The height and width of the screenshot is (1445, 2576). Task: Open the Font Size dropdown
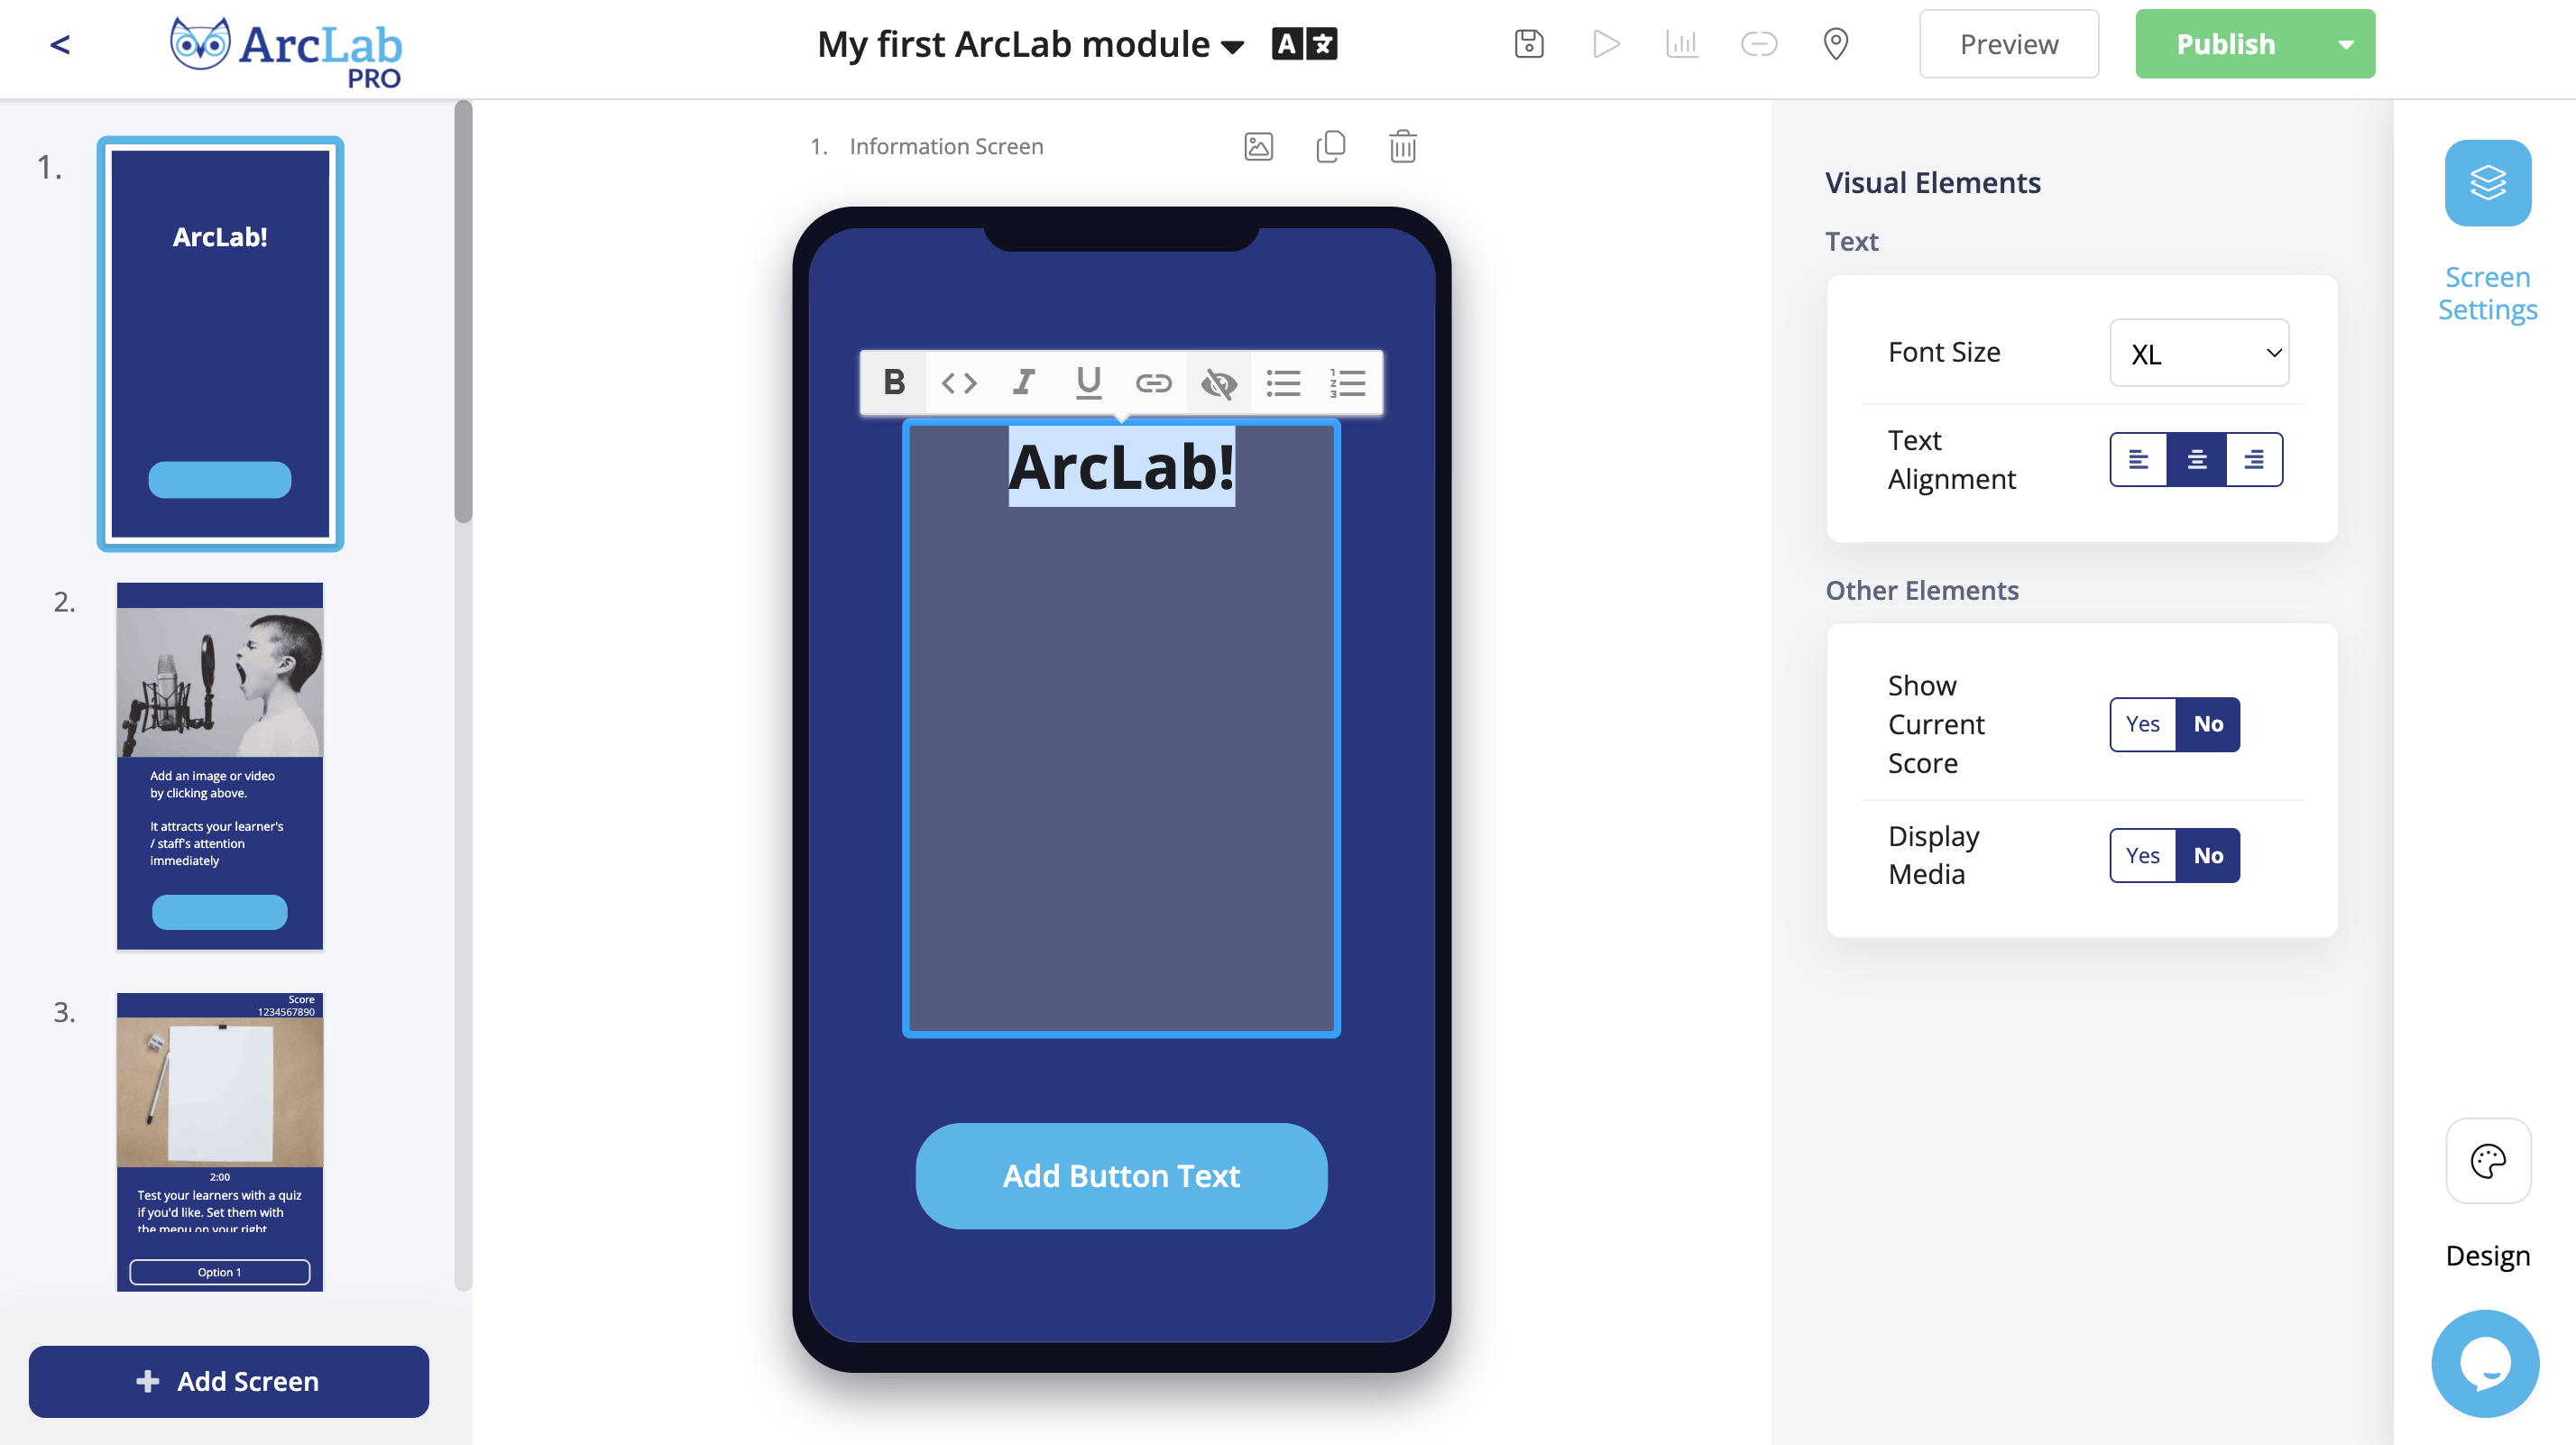[2198, 353]
